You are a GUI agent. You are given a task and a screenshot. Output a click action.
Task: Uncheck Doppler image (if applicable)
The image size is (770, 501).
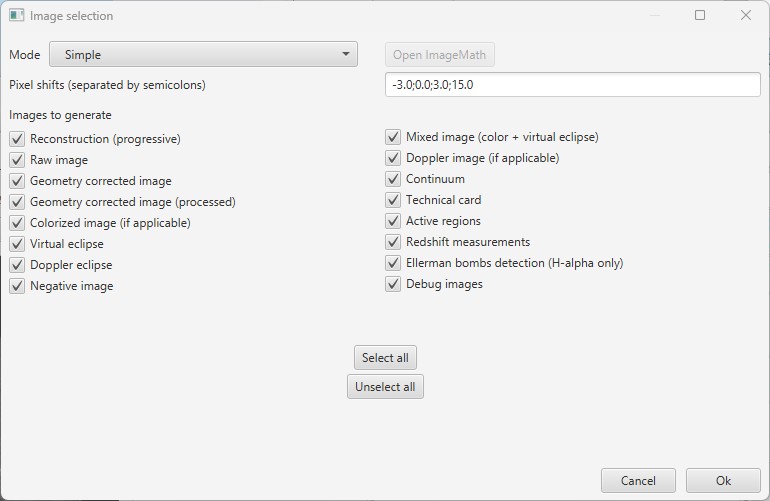tap(393, 158)
